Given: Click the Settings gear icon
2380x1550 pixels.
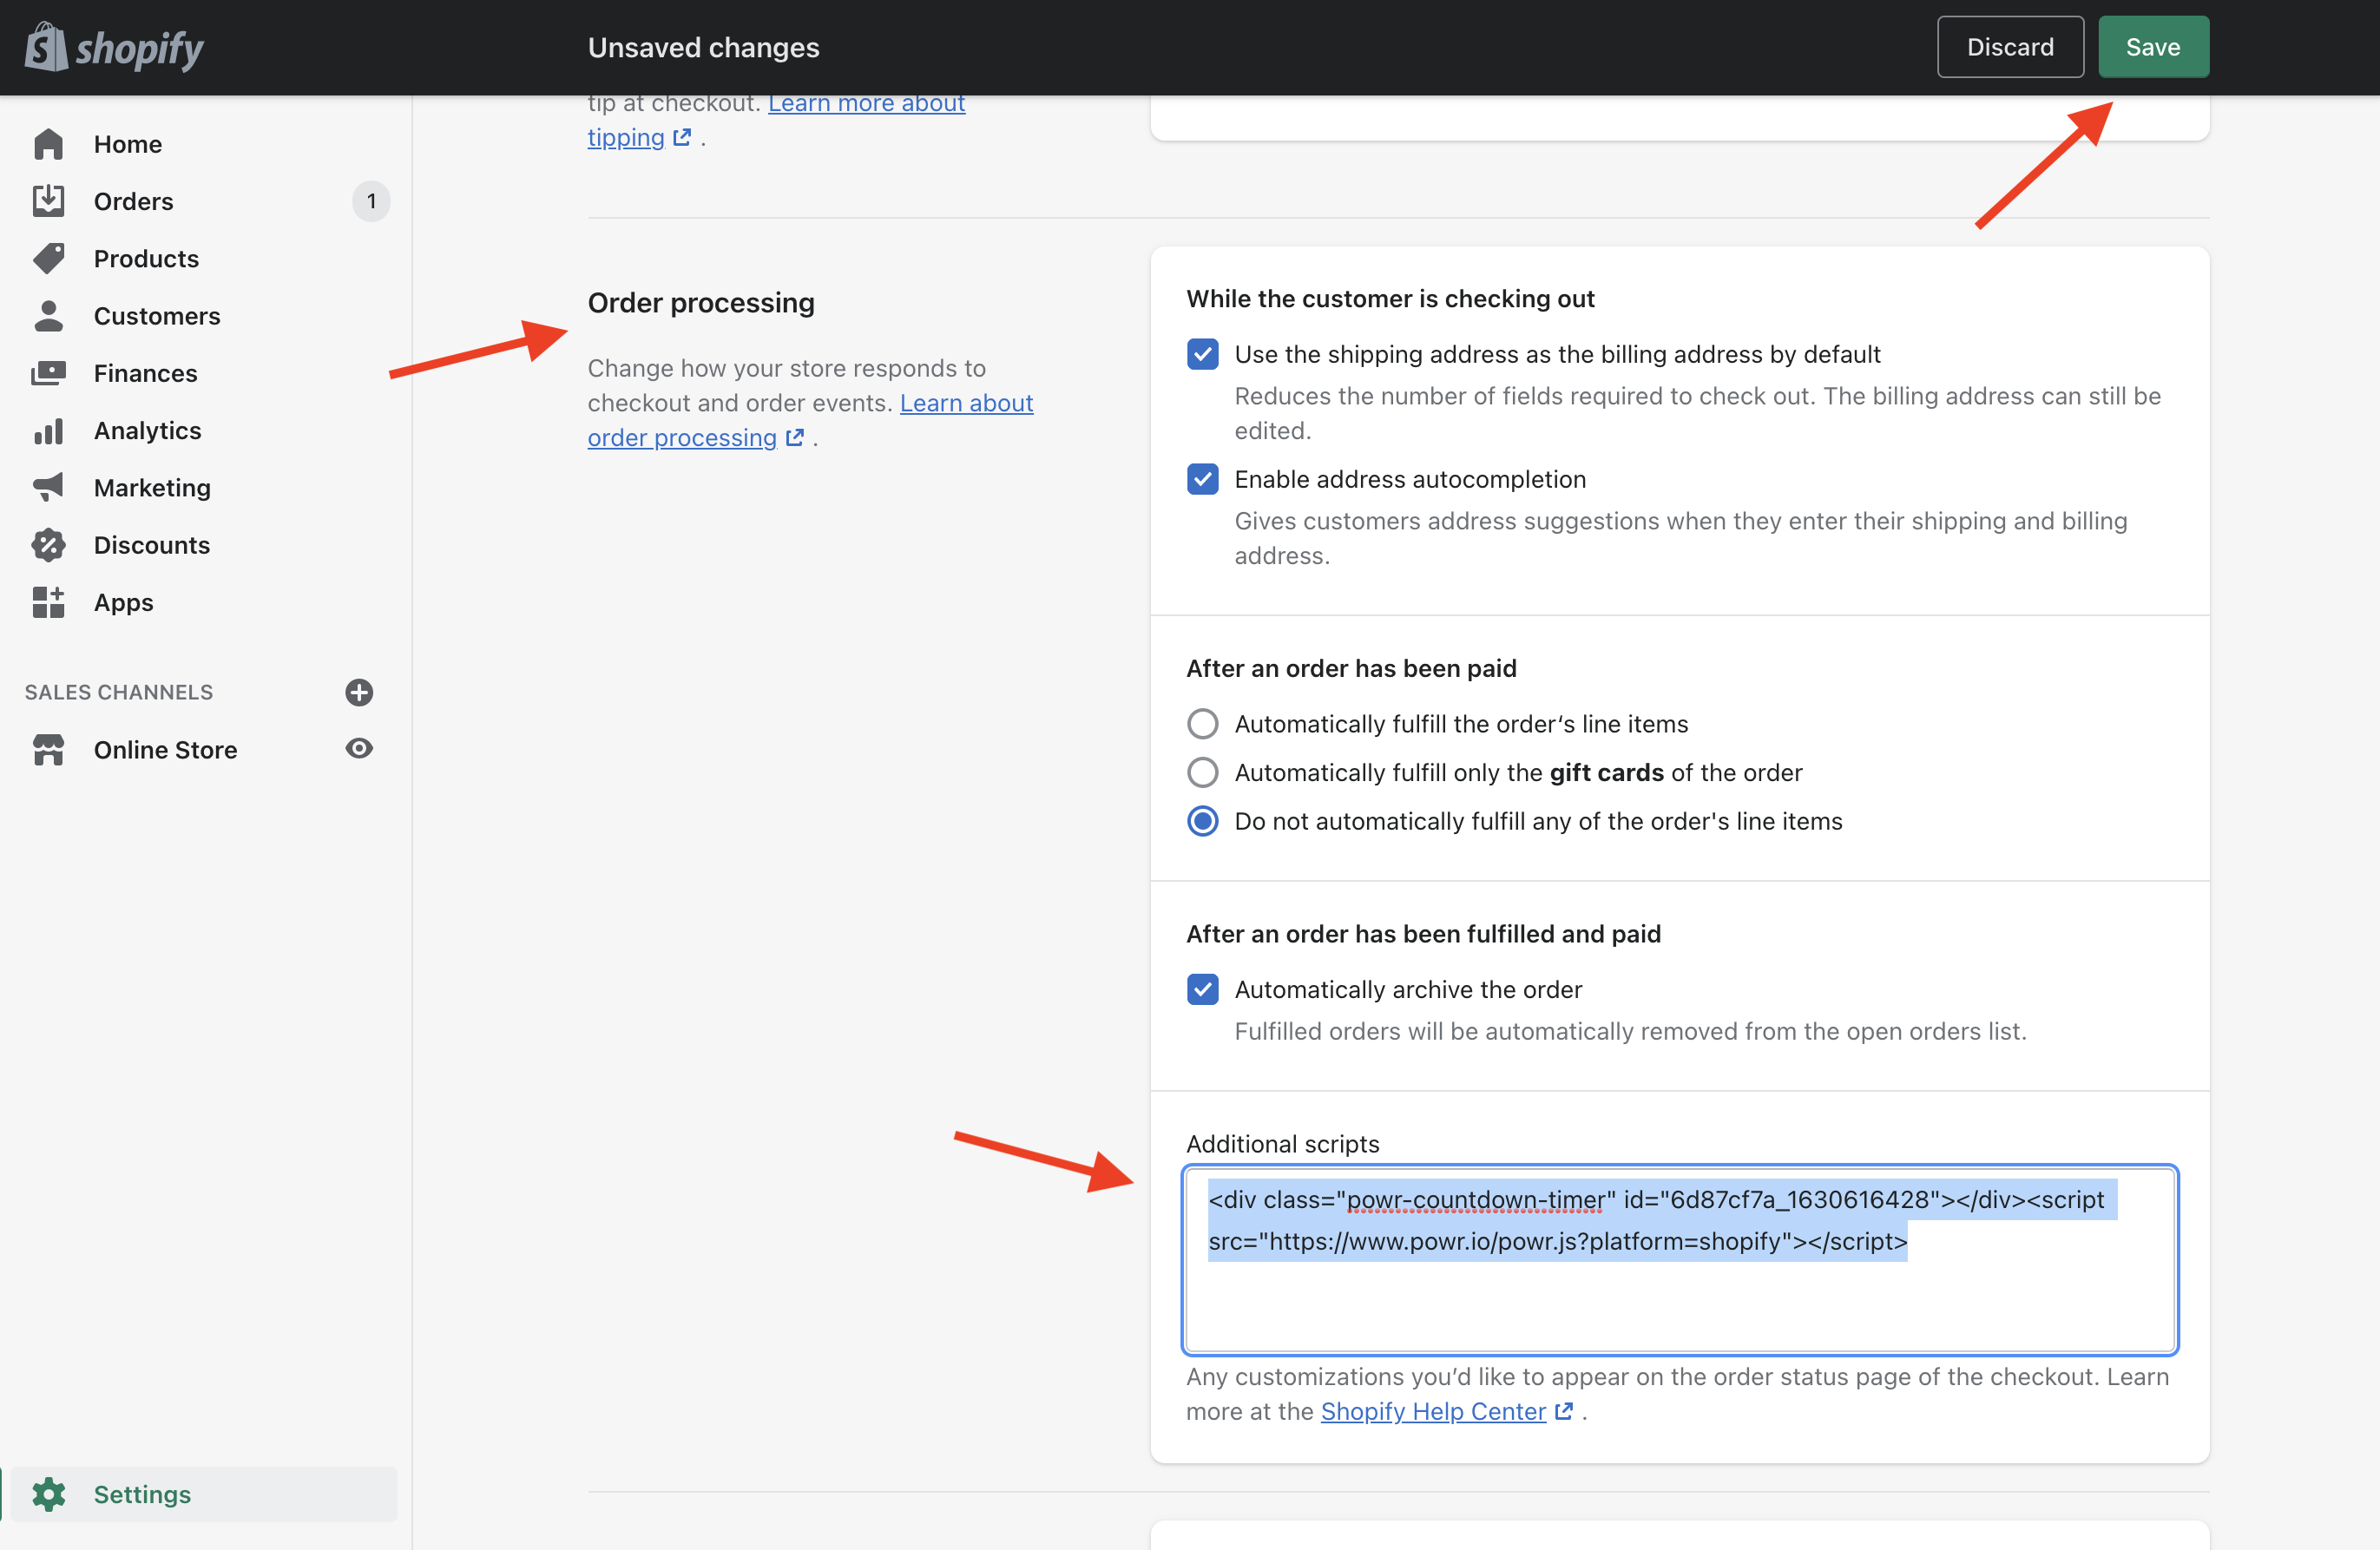Looking at the screenshot, I should [48, 1494].
